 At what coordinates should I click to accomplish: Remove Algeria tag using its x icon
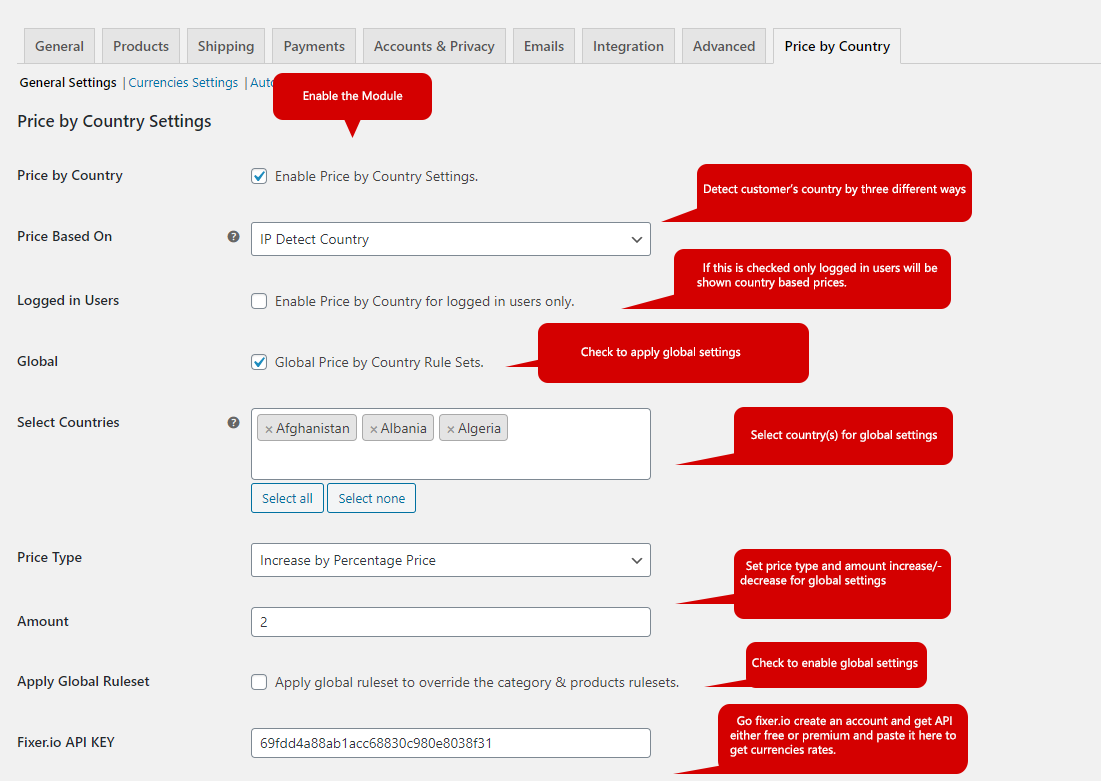tap(450, 429)
